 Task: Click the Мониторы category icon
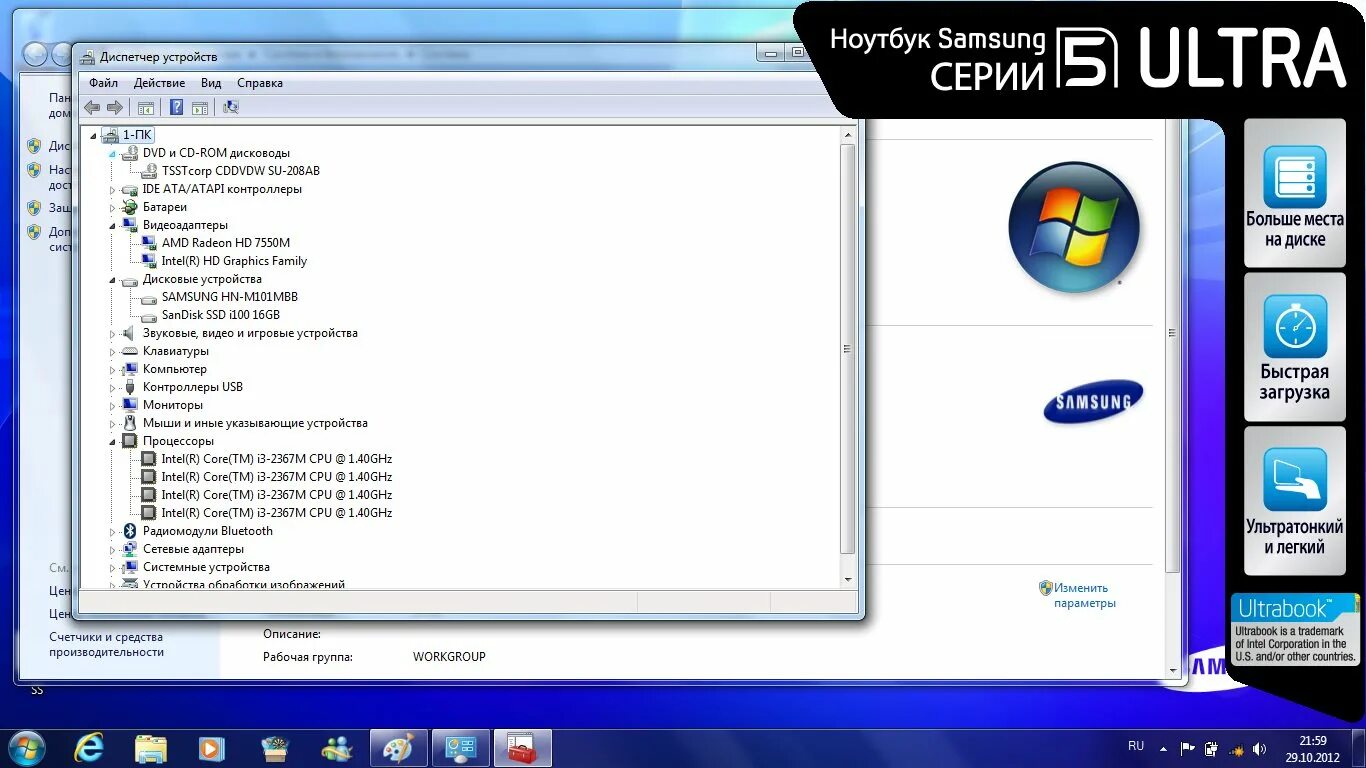129,405
